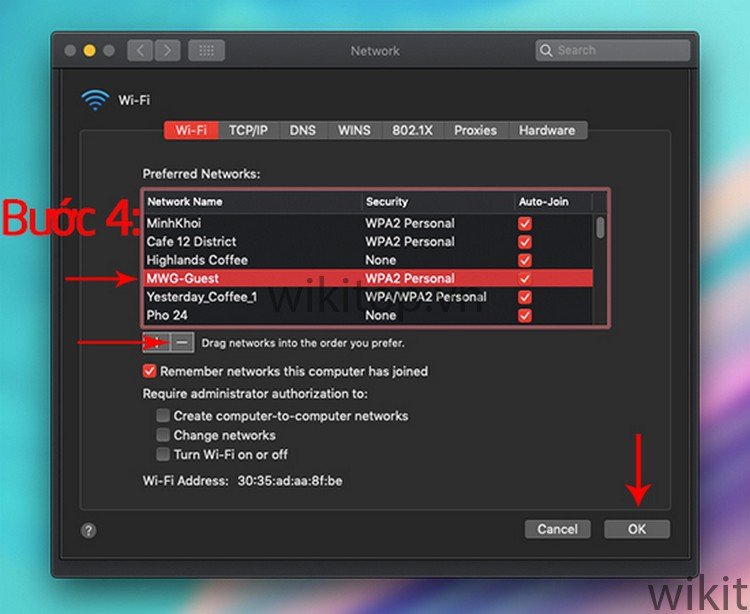Click the forward navigation arrow in toolbar

pyautogui.click(x=167, y=50)
